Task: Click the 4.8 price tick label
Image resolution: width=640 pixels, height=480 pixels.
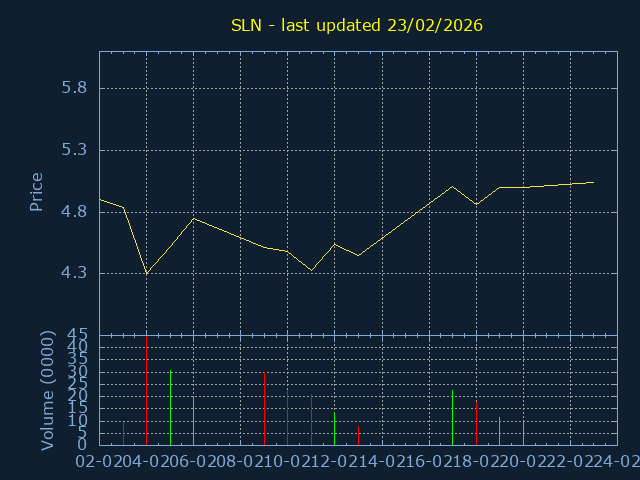Action: 74,212
